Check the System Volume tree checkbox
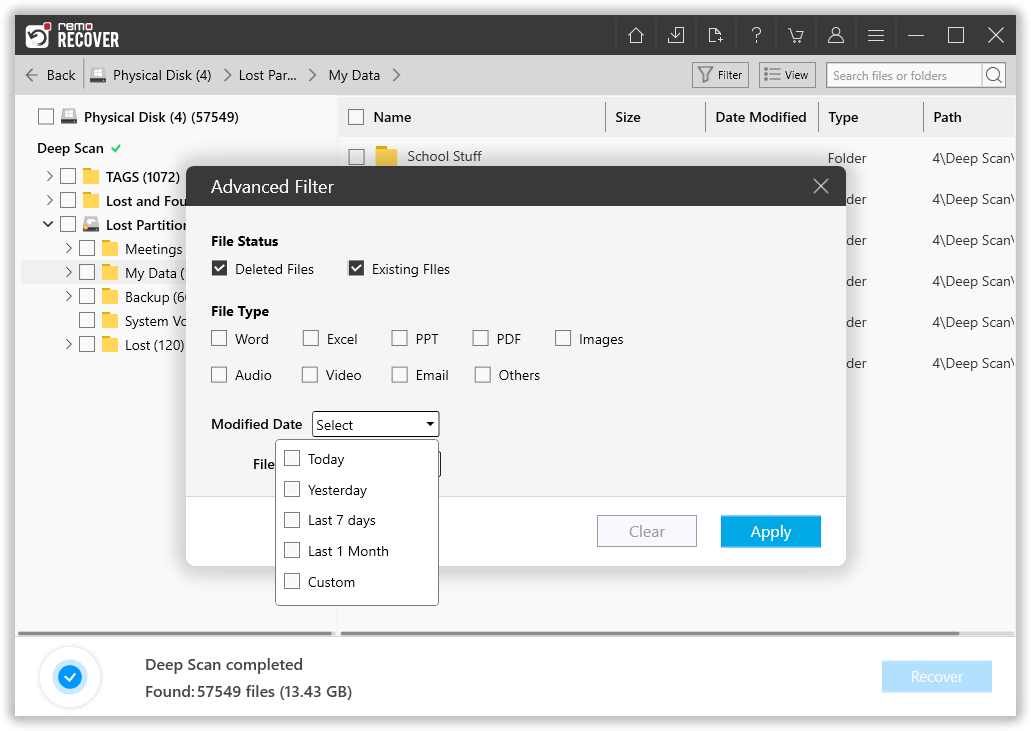The height and width of the screenshot is (731, 1031). (87, 320)
